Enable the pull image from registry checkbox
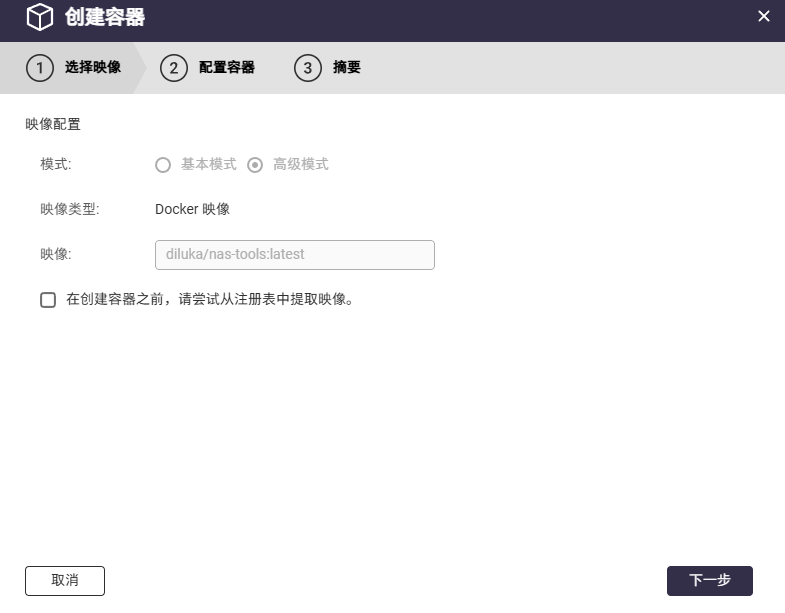Screen dimensions: 785x613 click(x=48, y=300)
